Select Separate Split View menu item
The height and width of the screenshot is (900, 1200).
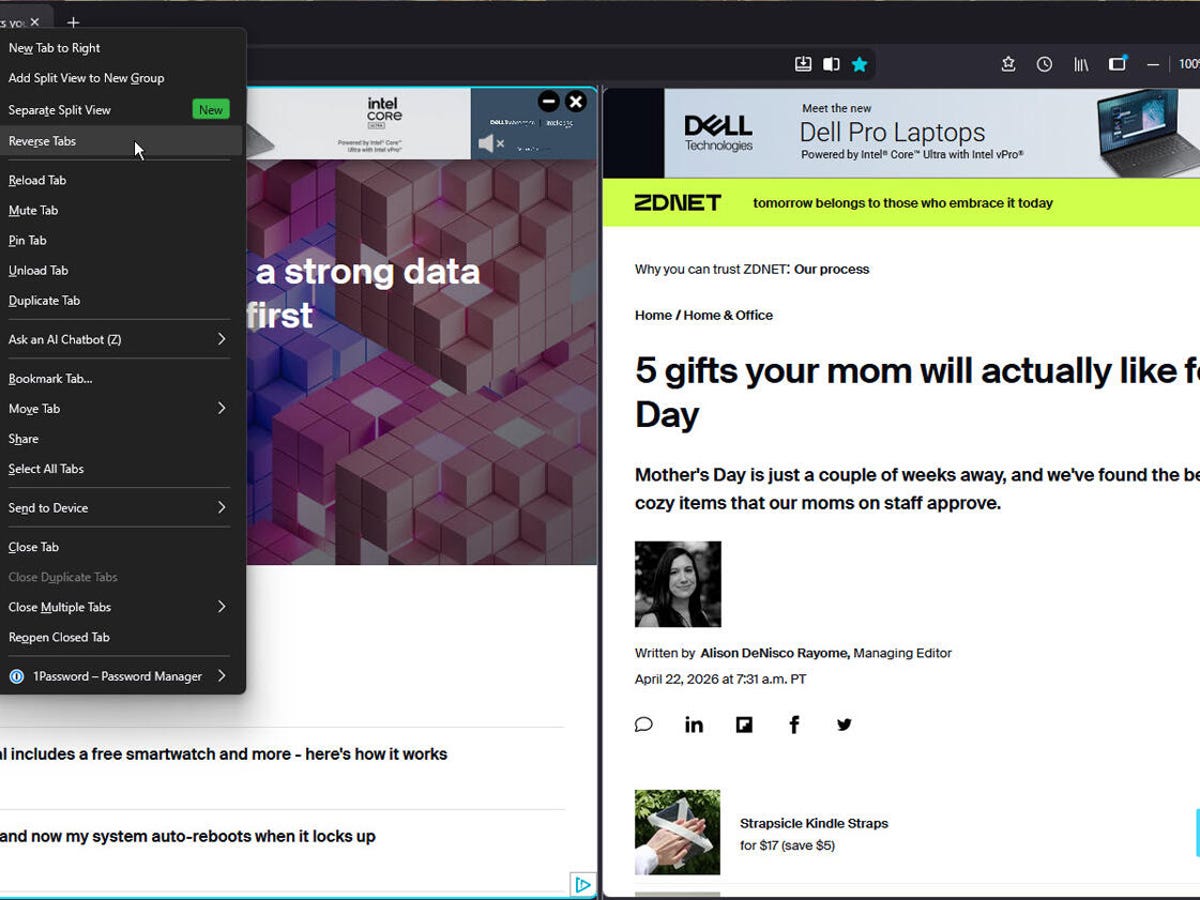click(121, 110)
